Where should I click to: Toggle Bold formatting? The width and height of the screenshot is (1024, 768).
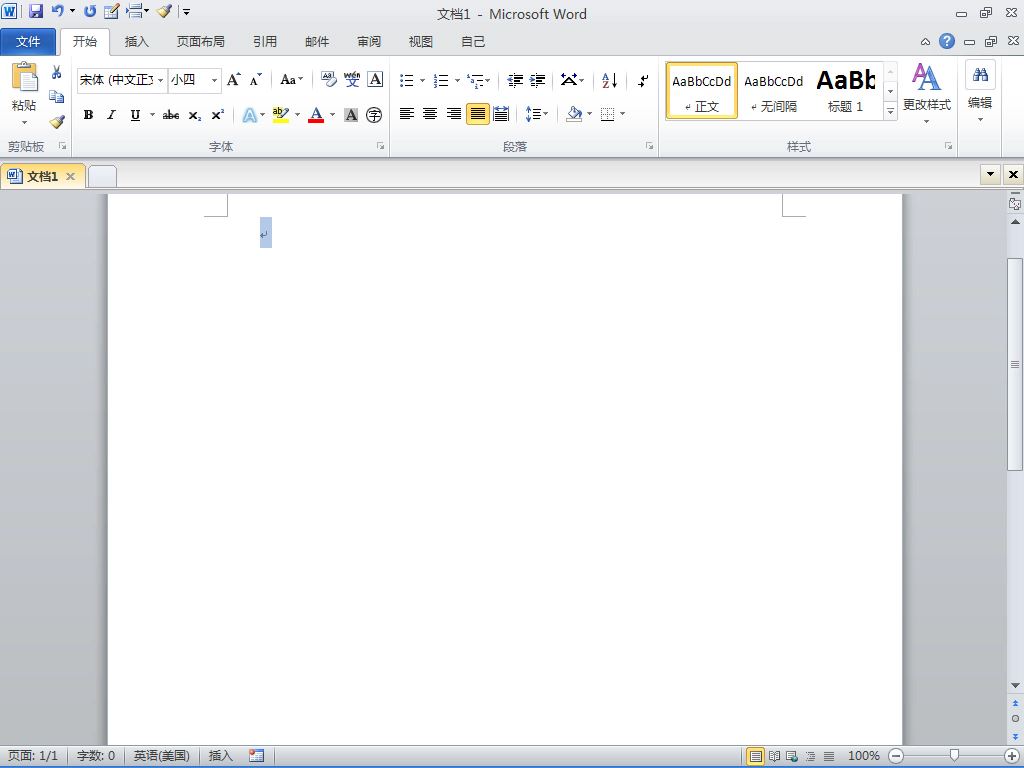click(88, 115)
